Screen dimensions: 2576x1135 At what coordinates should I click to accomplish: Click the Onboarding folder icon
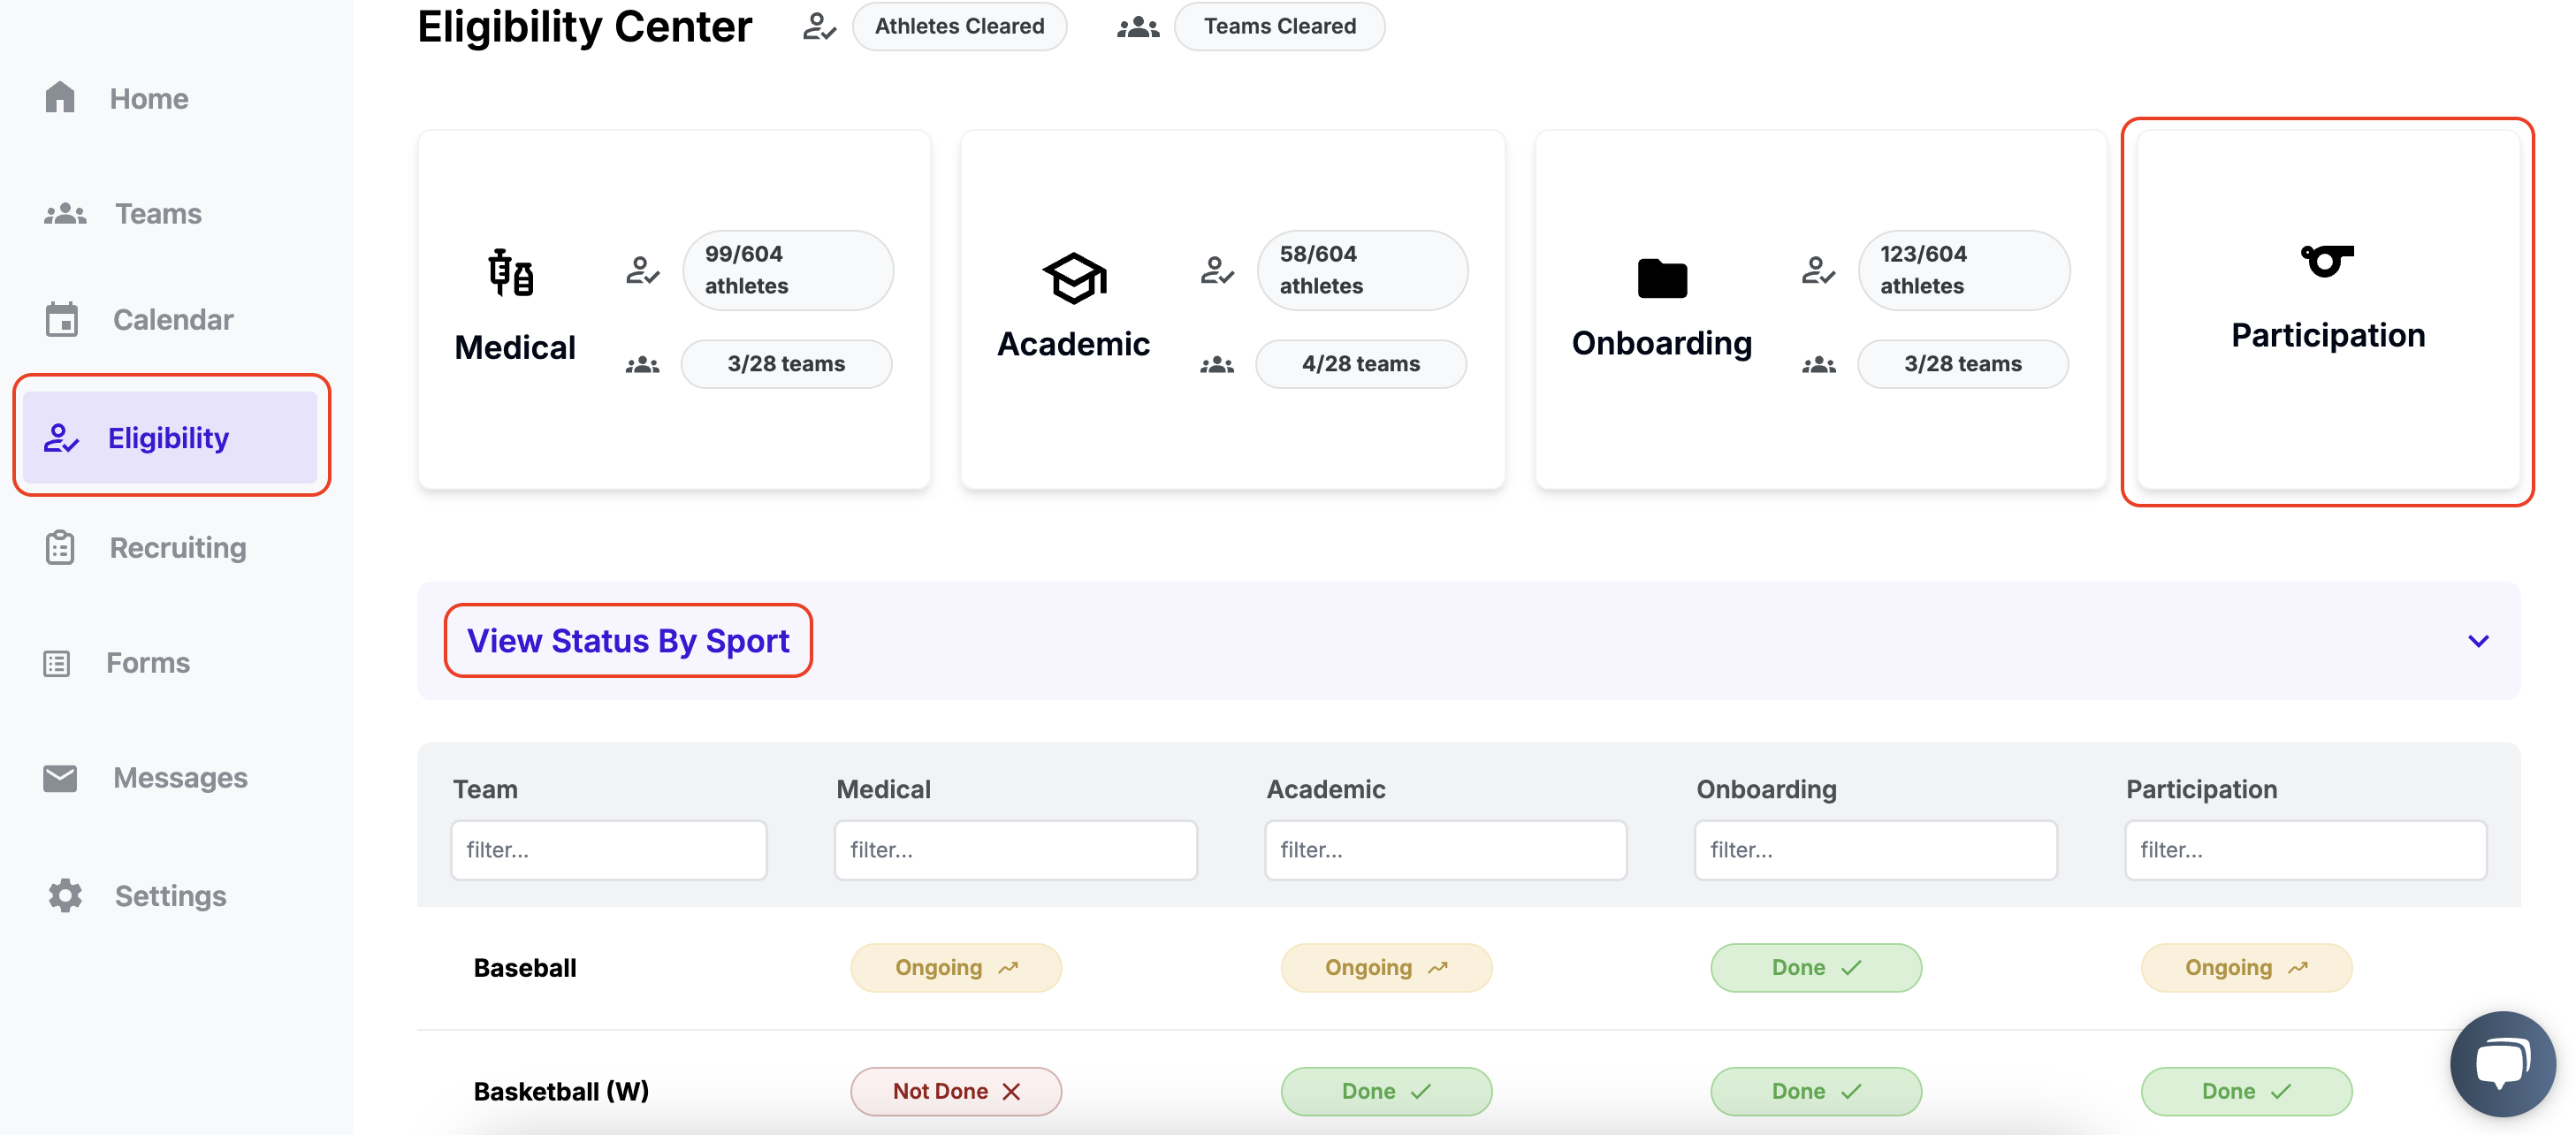coord(1661,278)
